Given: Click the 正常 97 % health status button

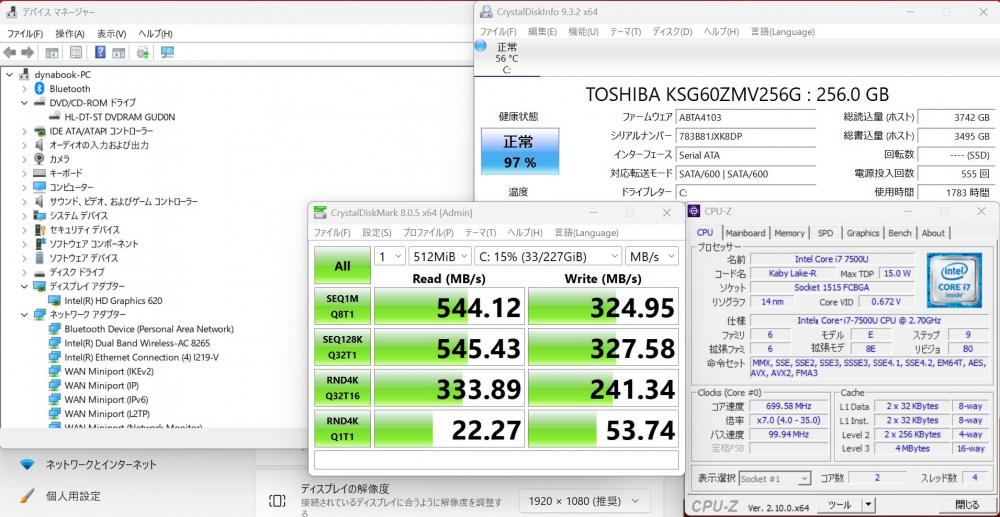Looking at the screenshot, I should [x=520, y=151].
